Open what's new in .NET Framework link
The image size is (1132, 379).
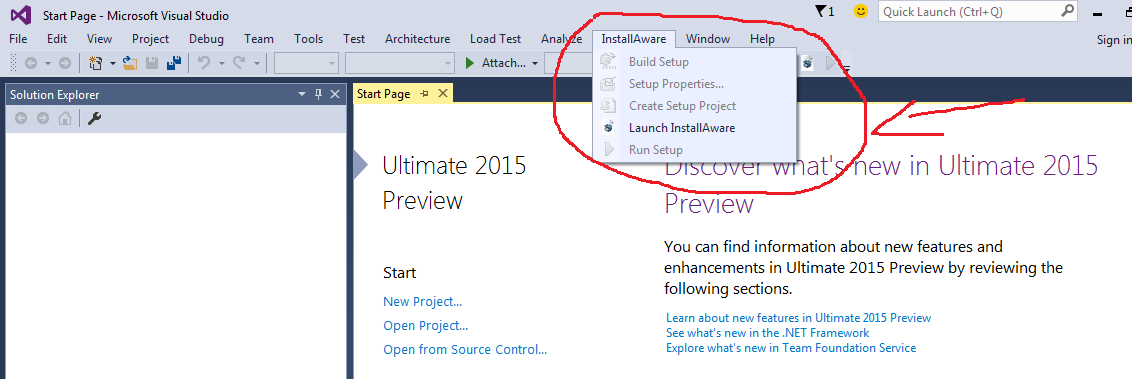[x=767, y=333]
